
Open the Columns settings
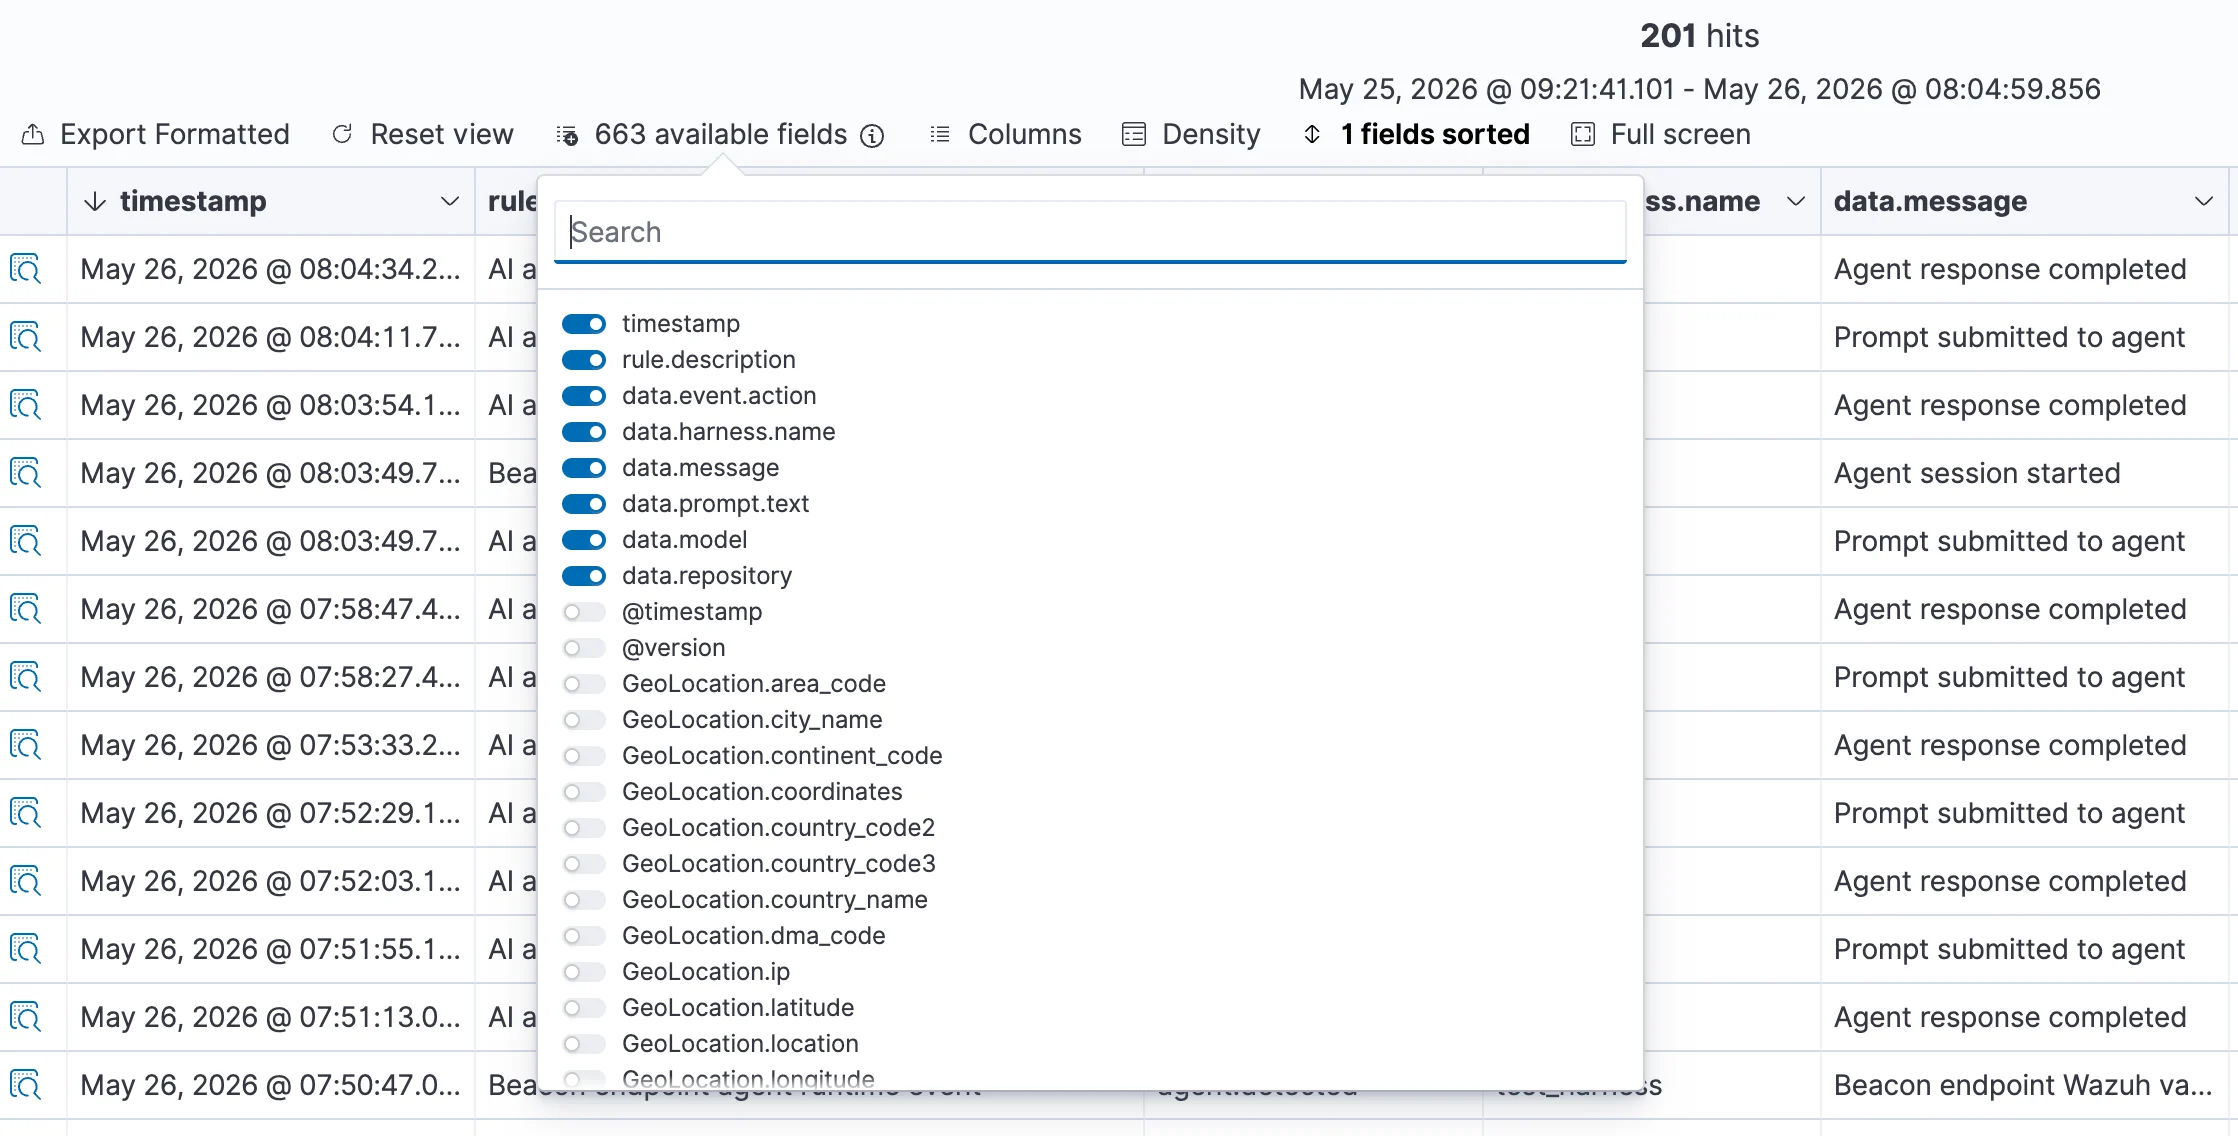1005,134
